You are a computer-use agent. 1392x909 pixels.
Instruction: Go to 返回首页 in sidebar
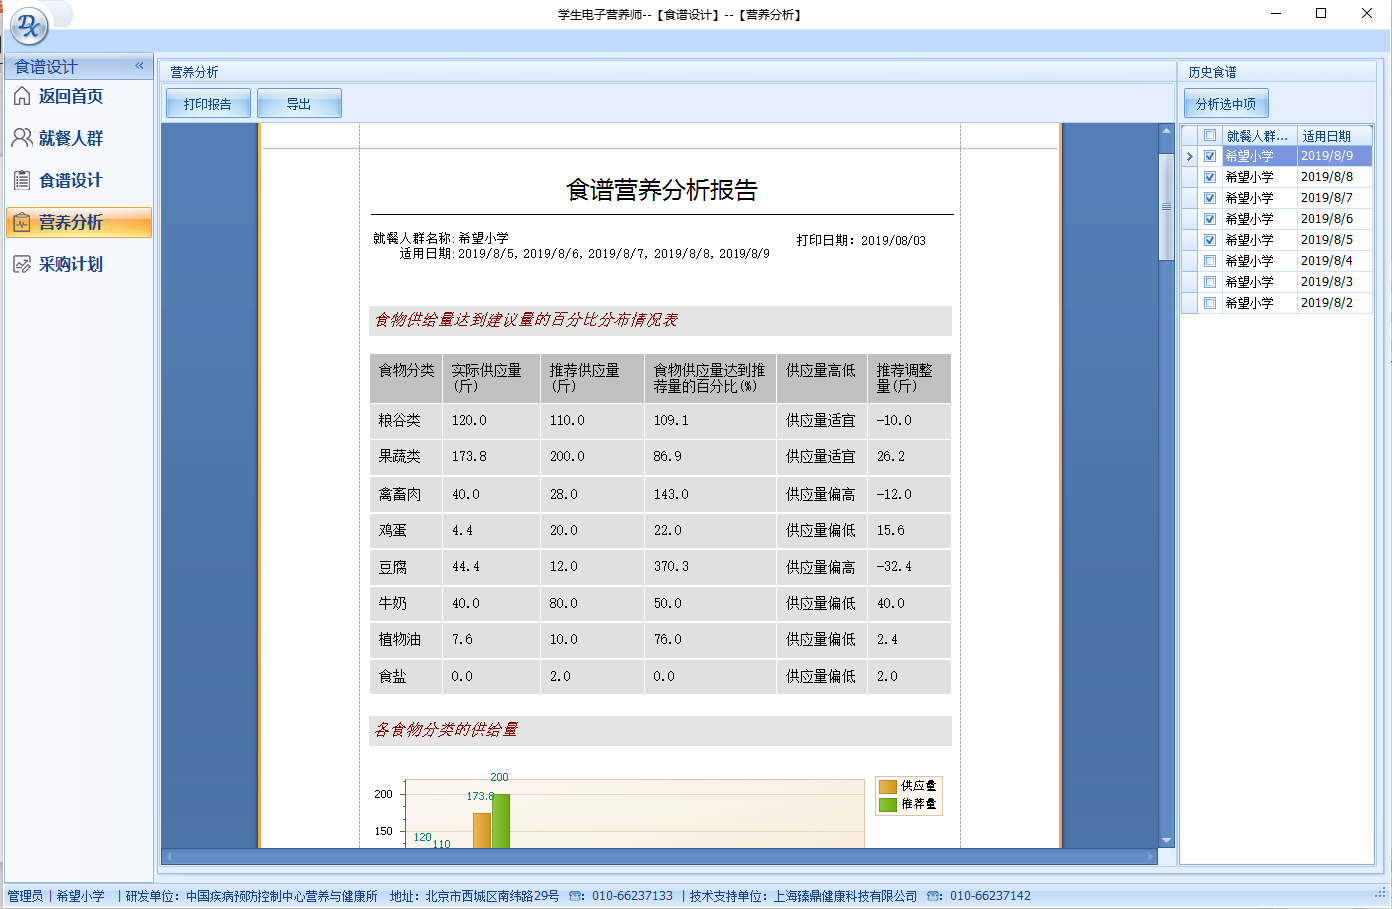79,96
